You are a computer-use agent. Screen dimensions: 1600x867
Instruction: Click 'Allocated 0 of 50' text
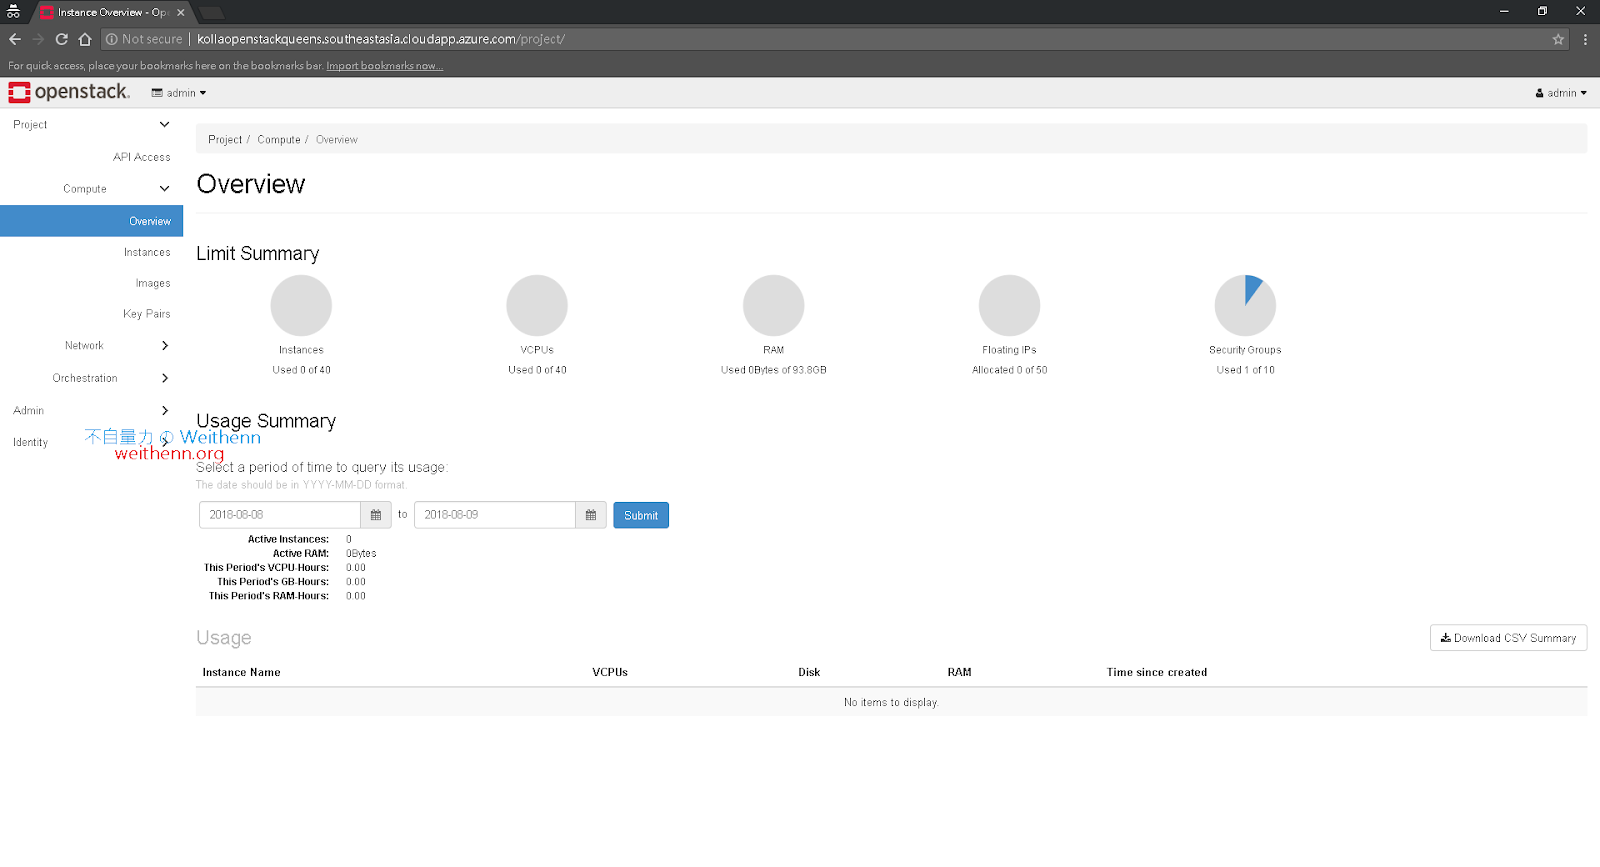[1009, 370]
